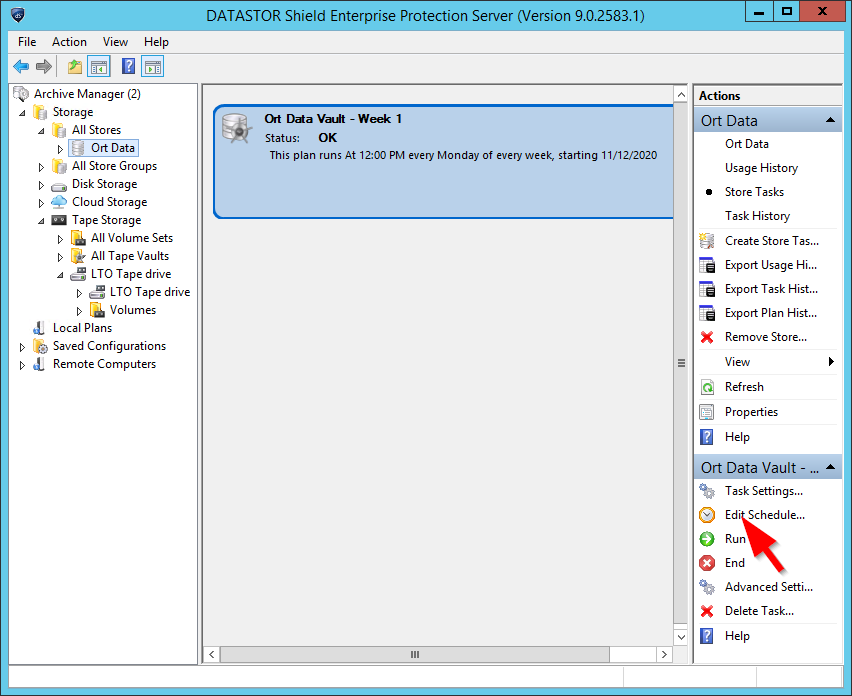Collapse the All Stores tree node
This screenshot has width=852, height=696.
tap(41, 131)
